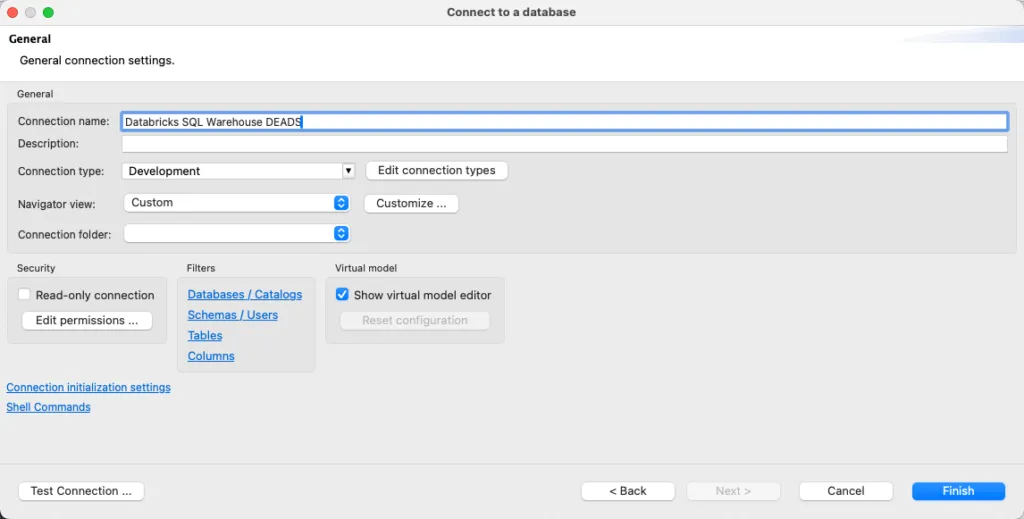Viewport: 1024px width, 519px height.
Task: Click the Tables filter link
Action: click(x=205, y=336)
